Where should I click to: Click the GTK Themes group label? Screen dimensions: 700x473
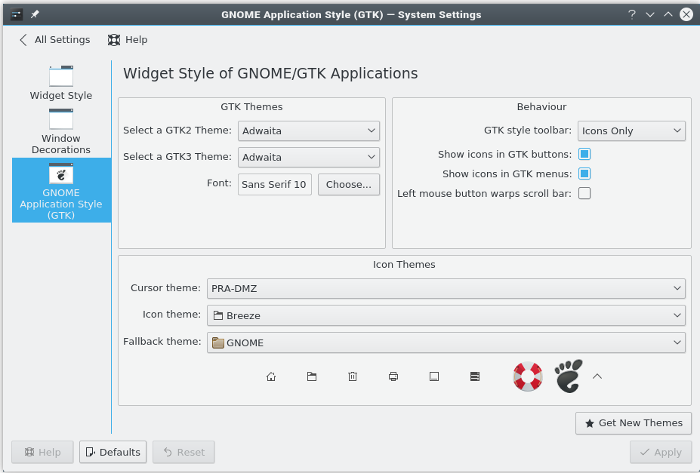coord(251,107)
